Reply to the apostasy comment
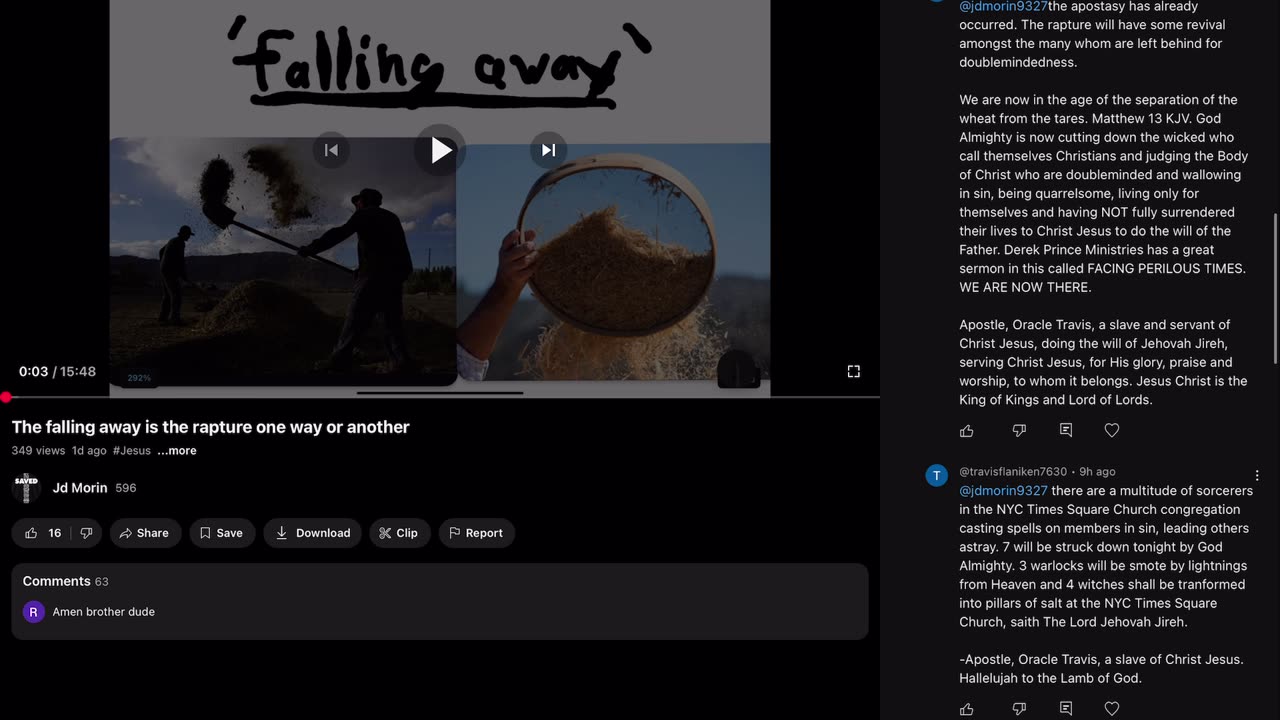 [1066, 431]
